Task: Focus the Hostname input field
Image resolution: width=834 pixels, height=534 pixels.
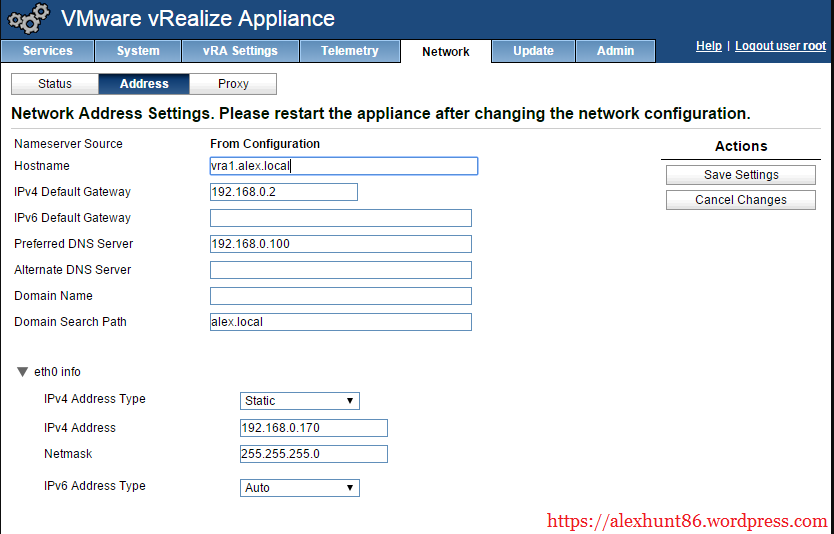Action: tap(343, 166)
